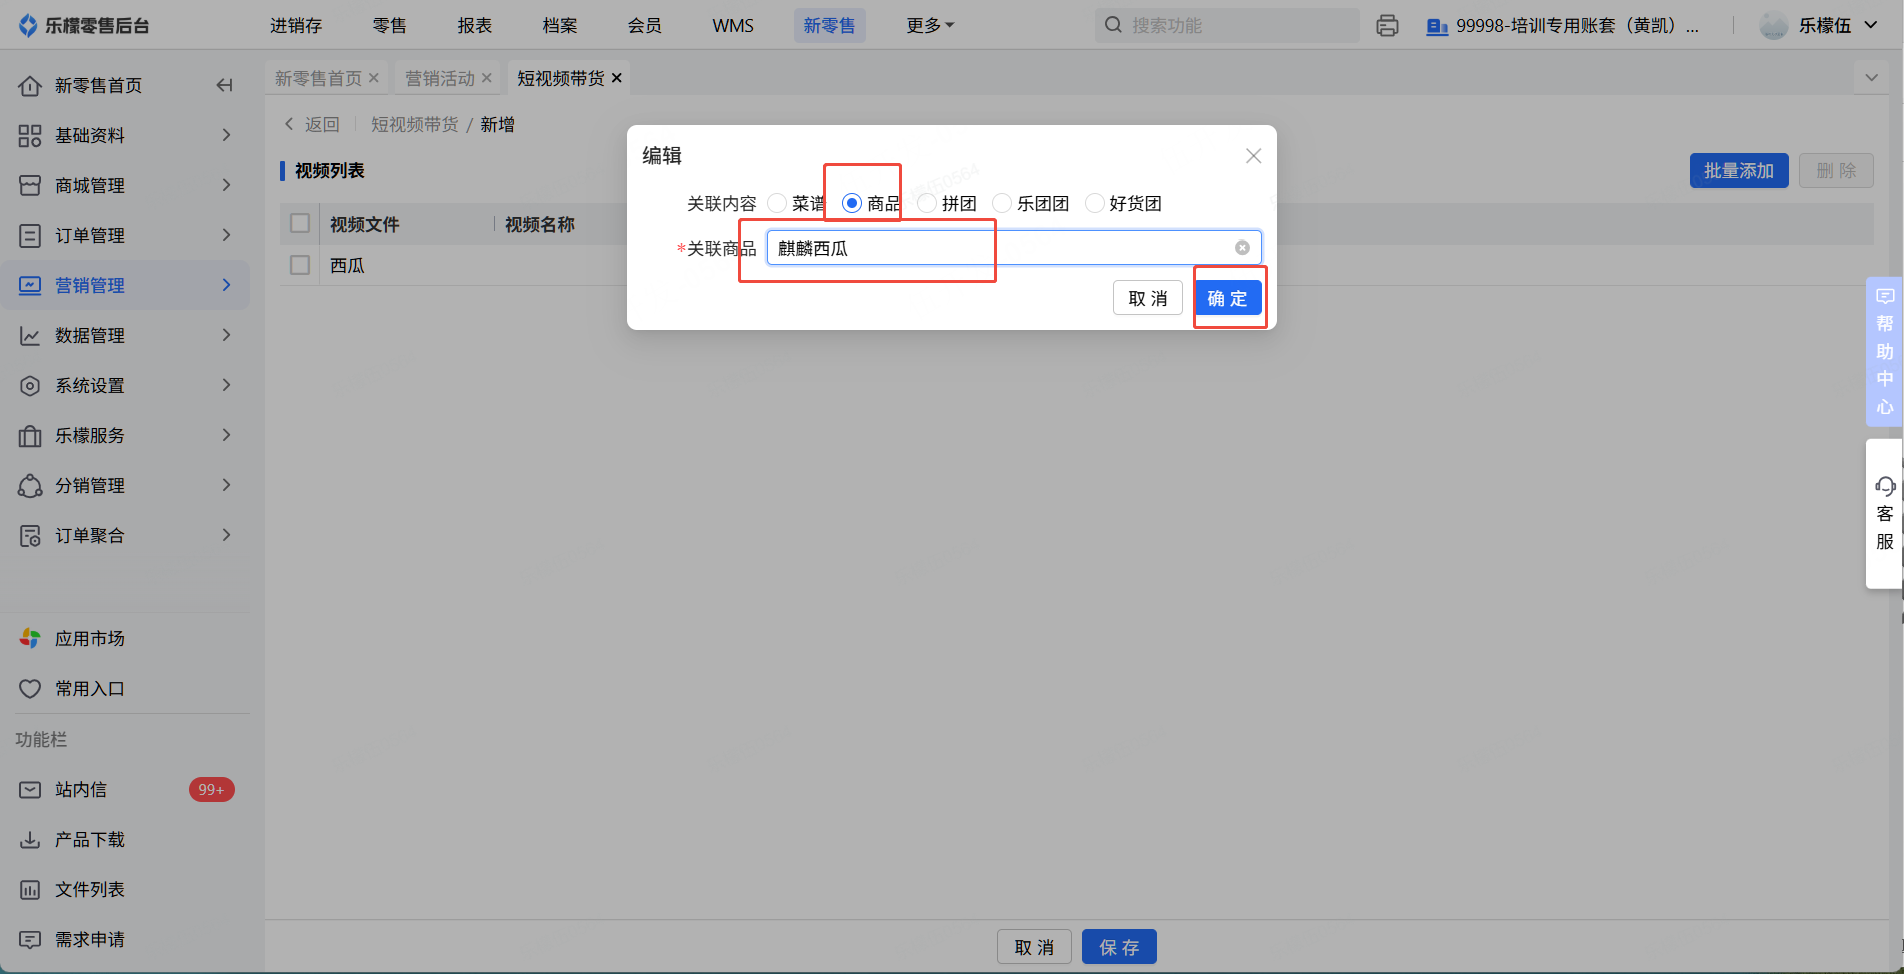Click the 批量添加 button
Viewport: 1904px width, 974px height.
coord(1739,171)
